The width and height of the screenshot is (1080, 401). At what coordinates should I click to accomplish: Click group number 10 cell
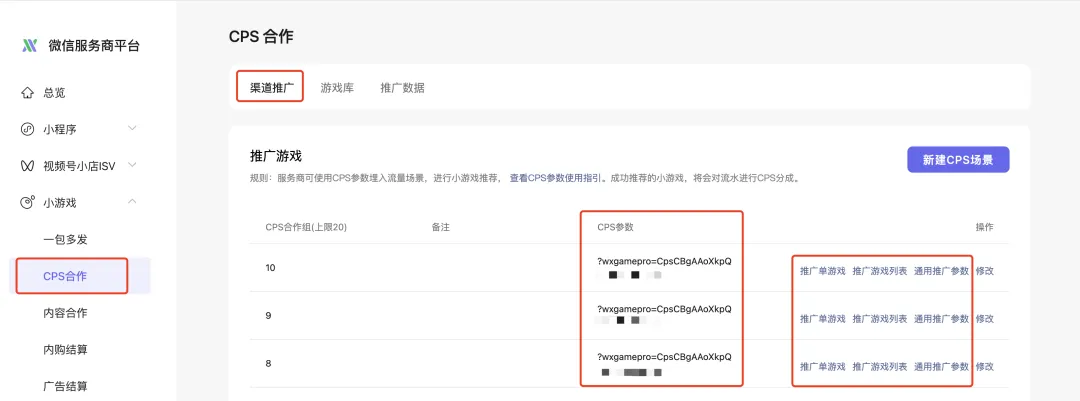coord(270,267)
